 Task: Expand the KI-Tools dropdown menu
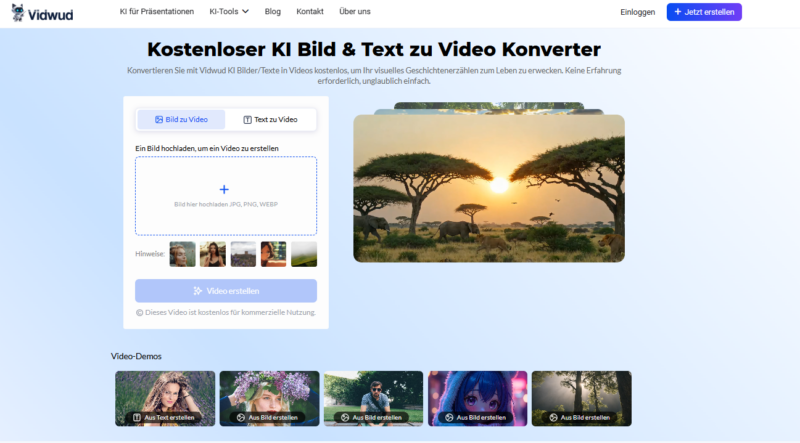tap(229, 12)
